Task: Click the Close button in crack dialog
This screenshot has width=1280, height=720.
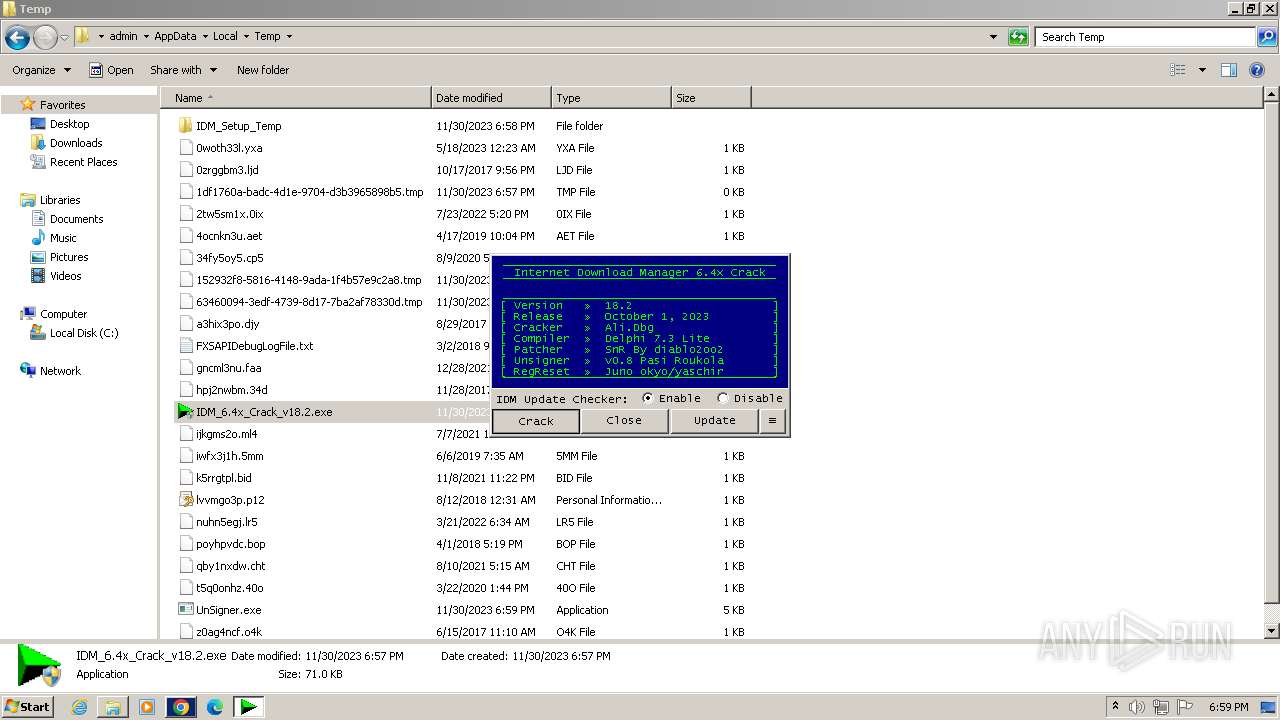Action: click(x=624, y=421)
